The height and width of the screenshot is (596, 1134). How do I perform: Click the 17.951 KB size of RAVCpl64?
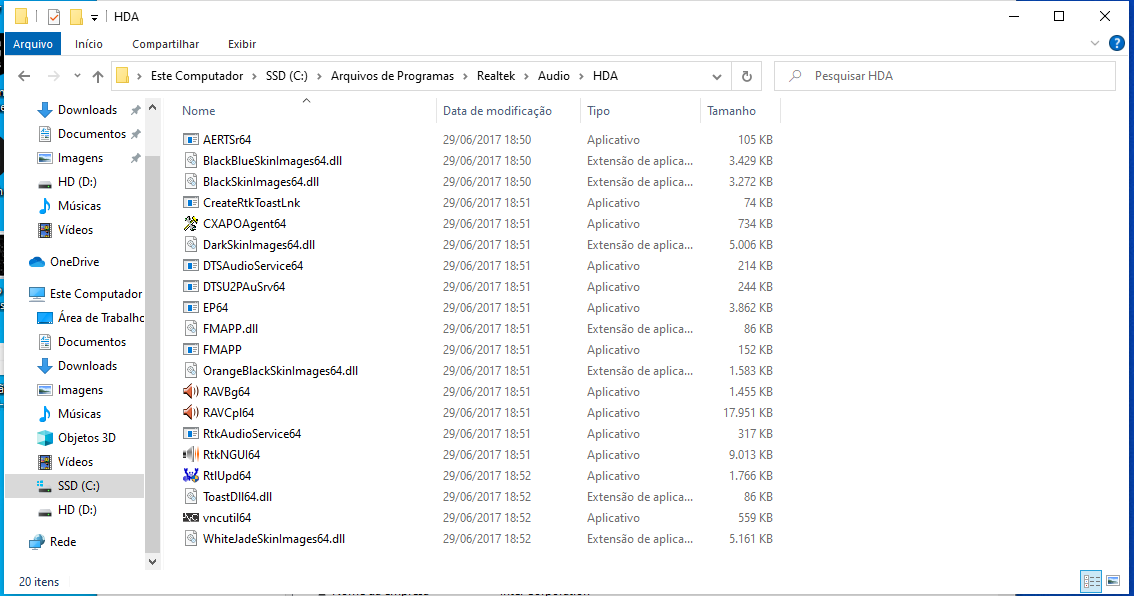[x=748, y=412]
